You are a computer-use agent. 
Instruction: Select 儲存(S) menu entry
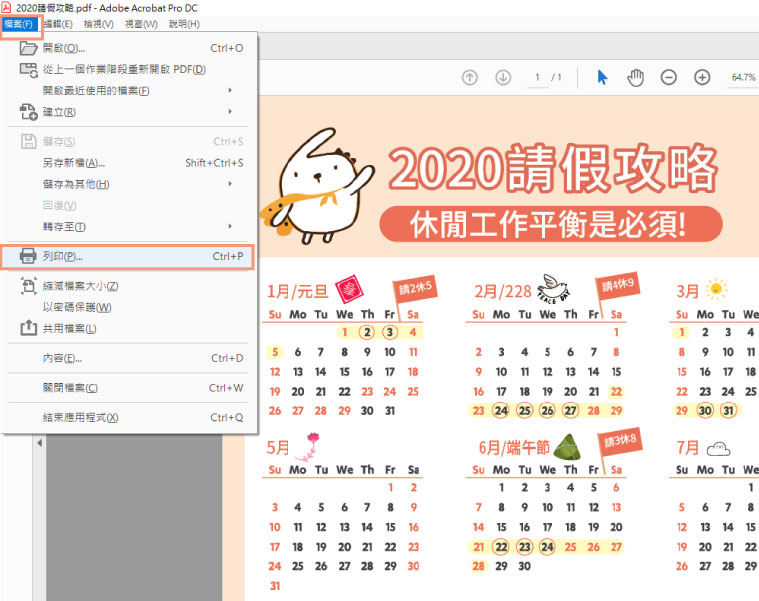pyautogui.click(x=128, y=141)
